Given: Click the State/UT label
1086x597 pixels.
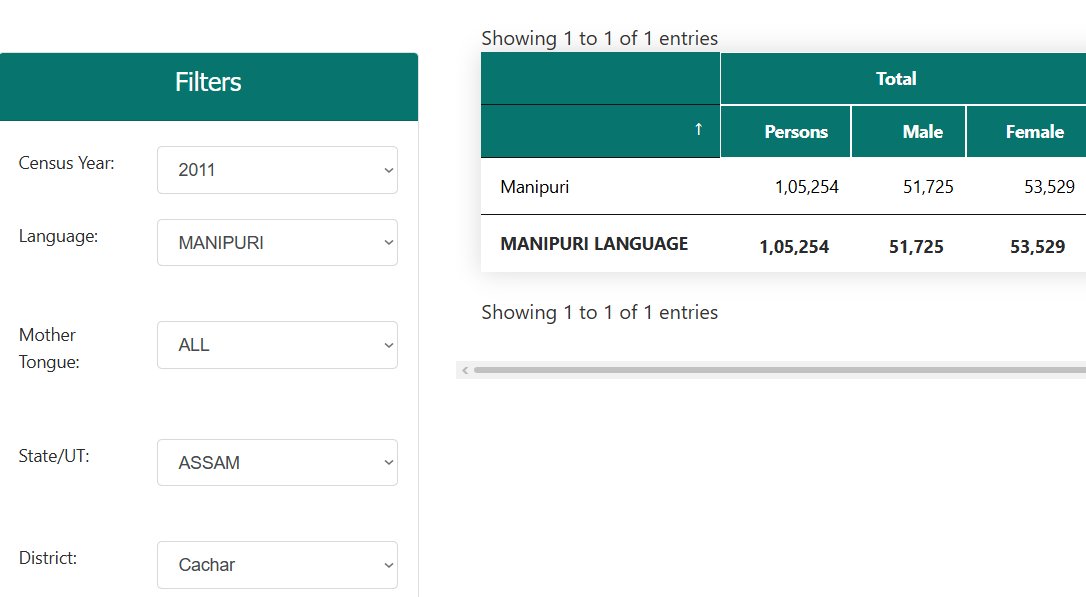Looking at the screenshot, I should coord(54,456).
